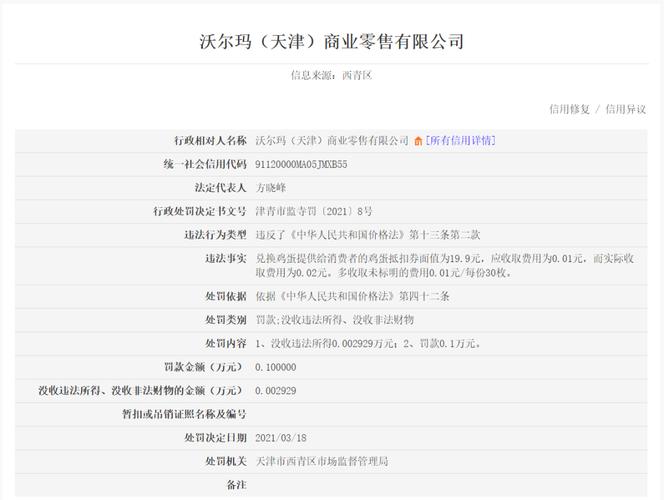Click the orange house icon beside company name
This screenshot has height=500, width=664.
(418, 141)
